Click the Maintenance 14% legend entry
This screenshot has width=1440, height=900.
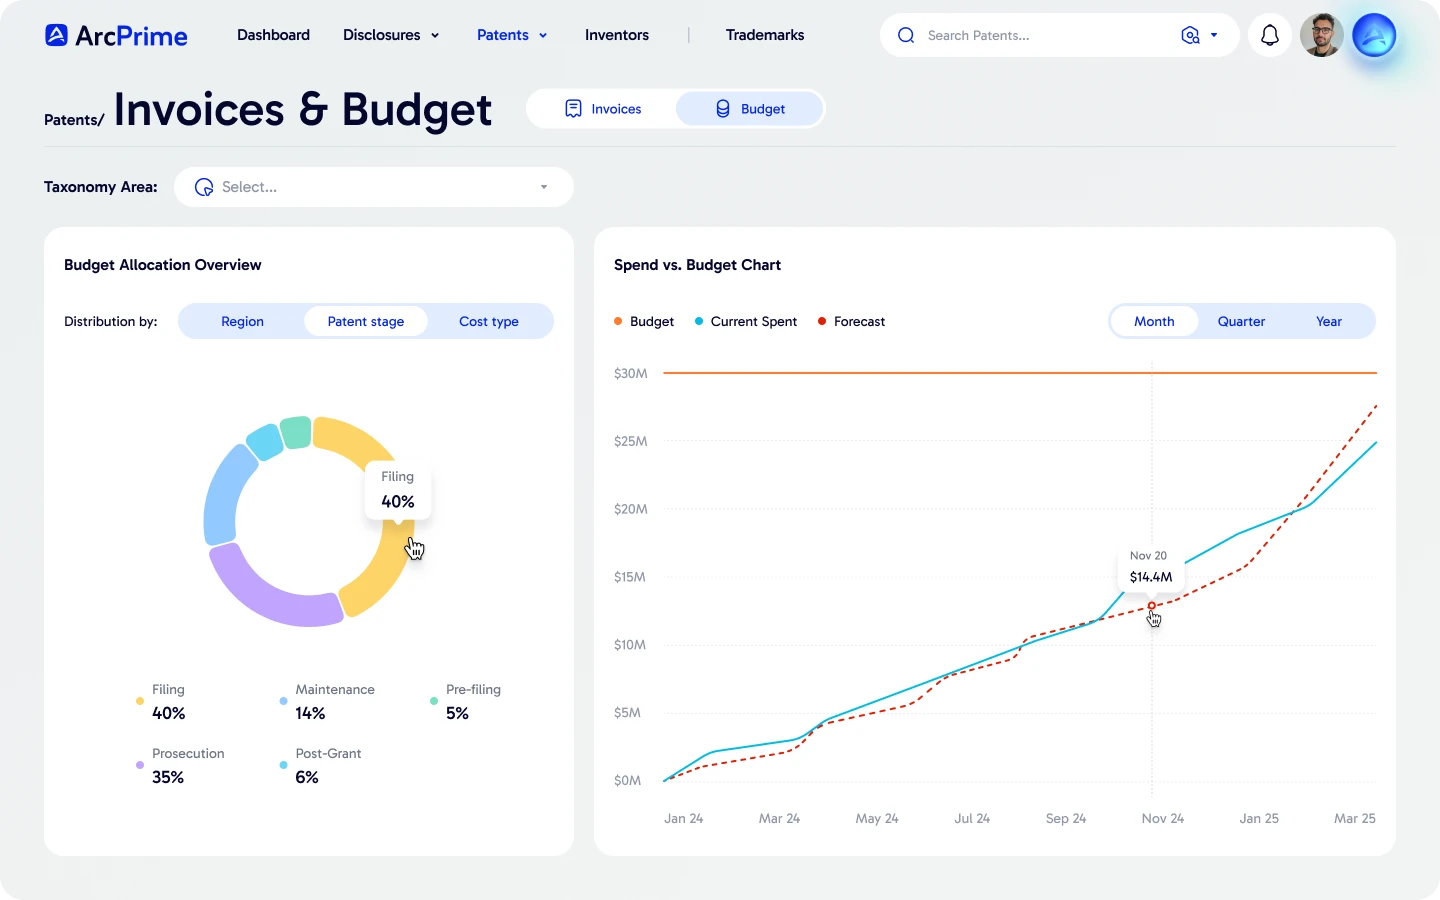click(327, 701)
